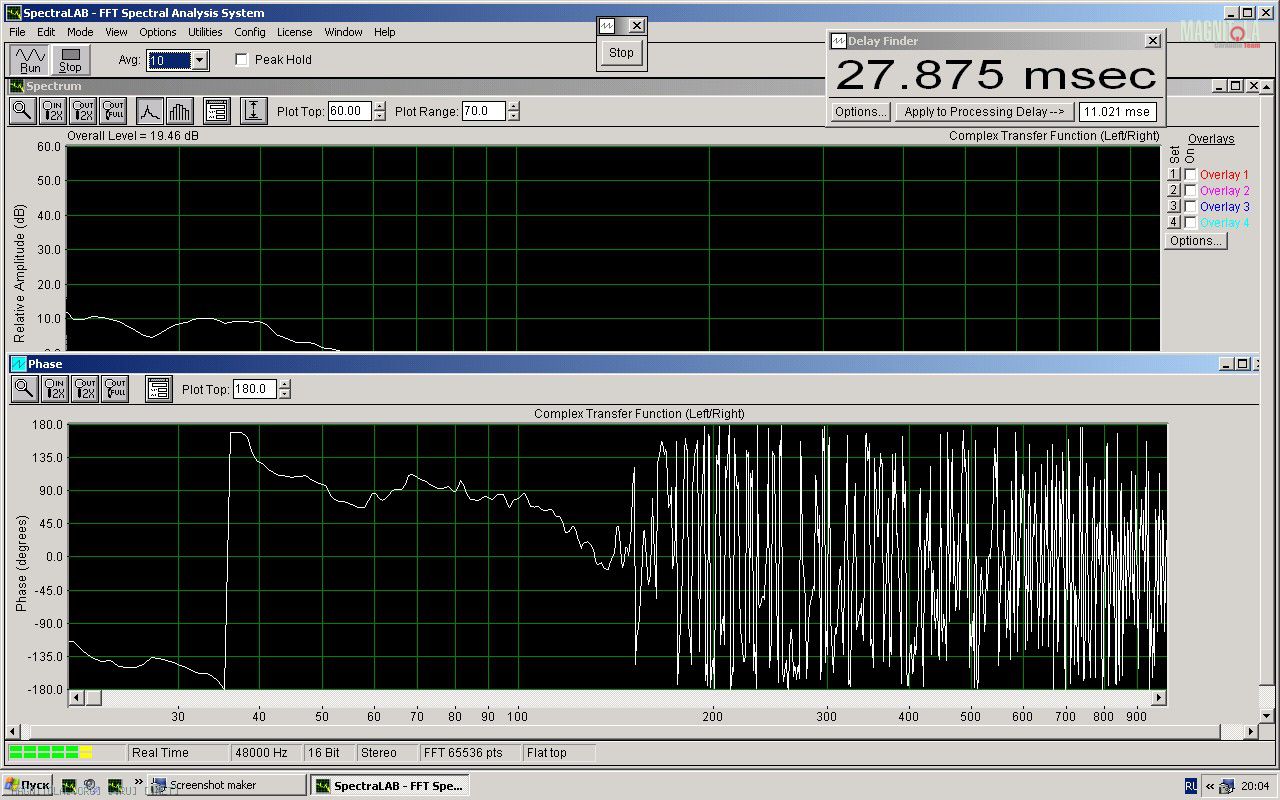Viewport: 1280px width, 800px height.
Task: Open the File menu
Action: pos(17,32)
